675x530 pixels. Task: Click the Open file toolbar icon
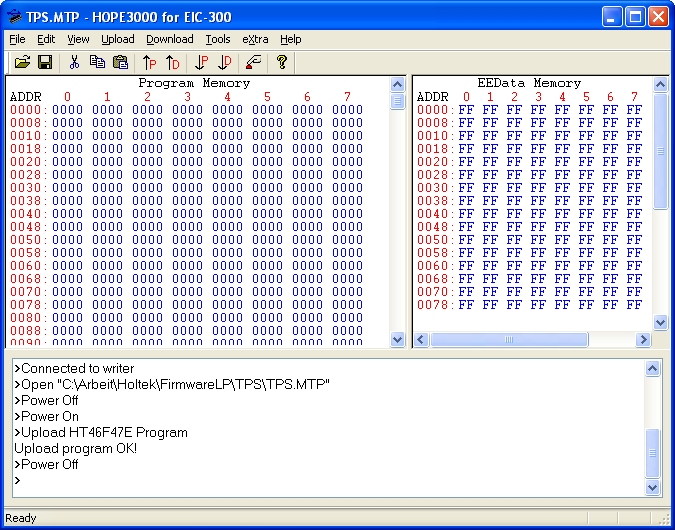[x=22, y=62]
